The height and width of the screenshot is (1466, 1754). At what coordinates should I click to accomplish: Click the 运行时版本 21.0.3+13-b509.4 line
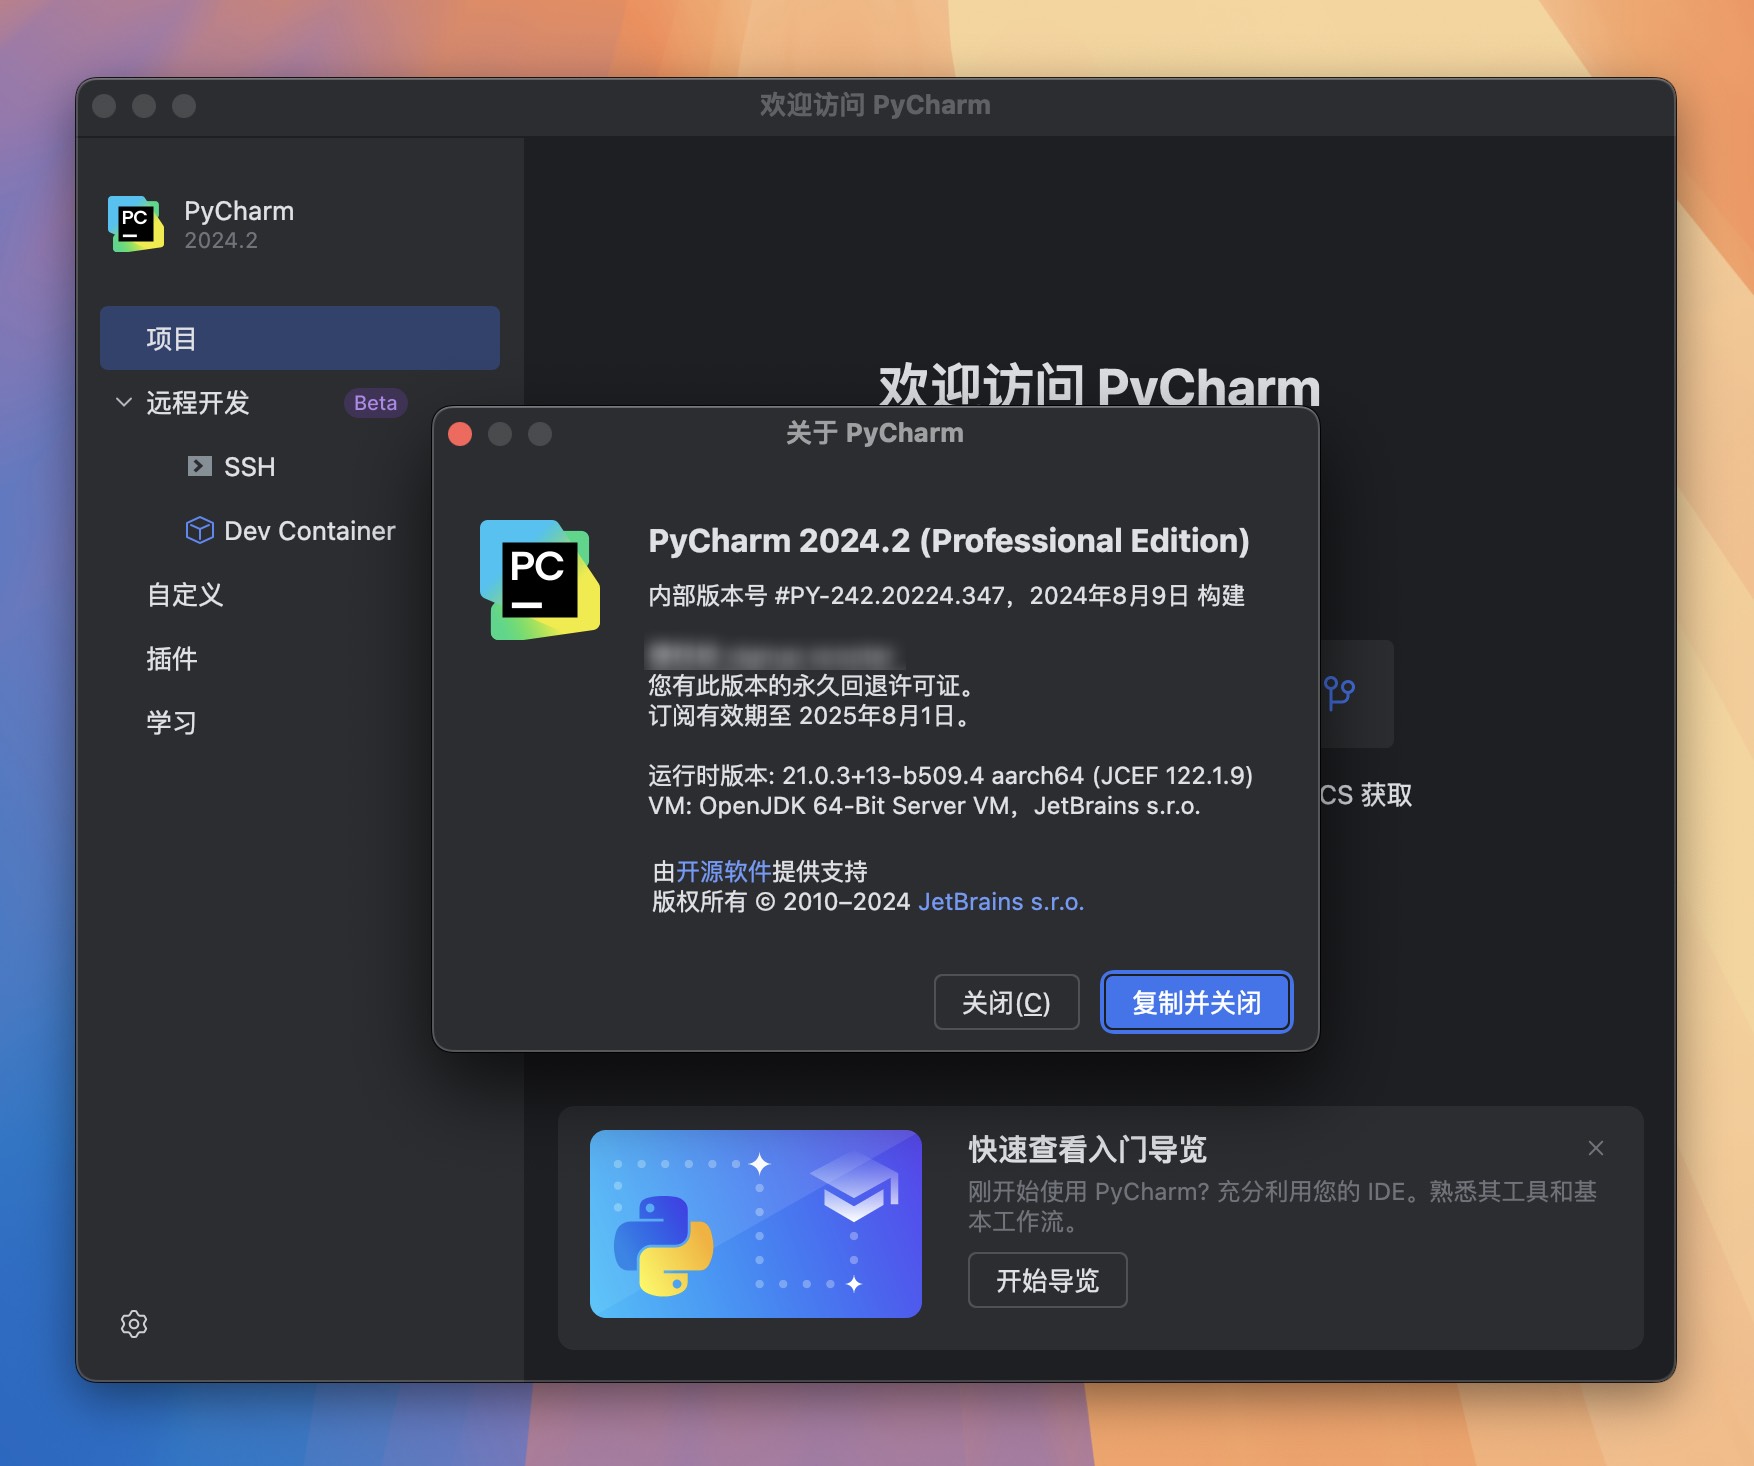pos(950,776)
